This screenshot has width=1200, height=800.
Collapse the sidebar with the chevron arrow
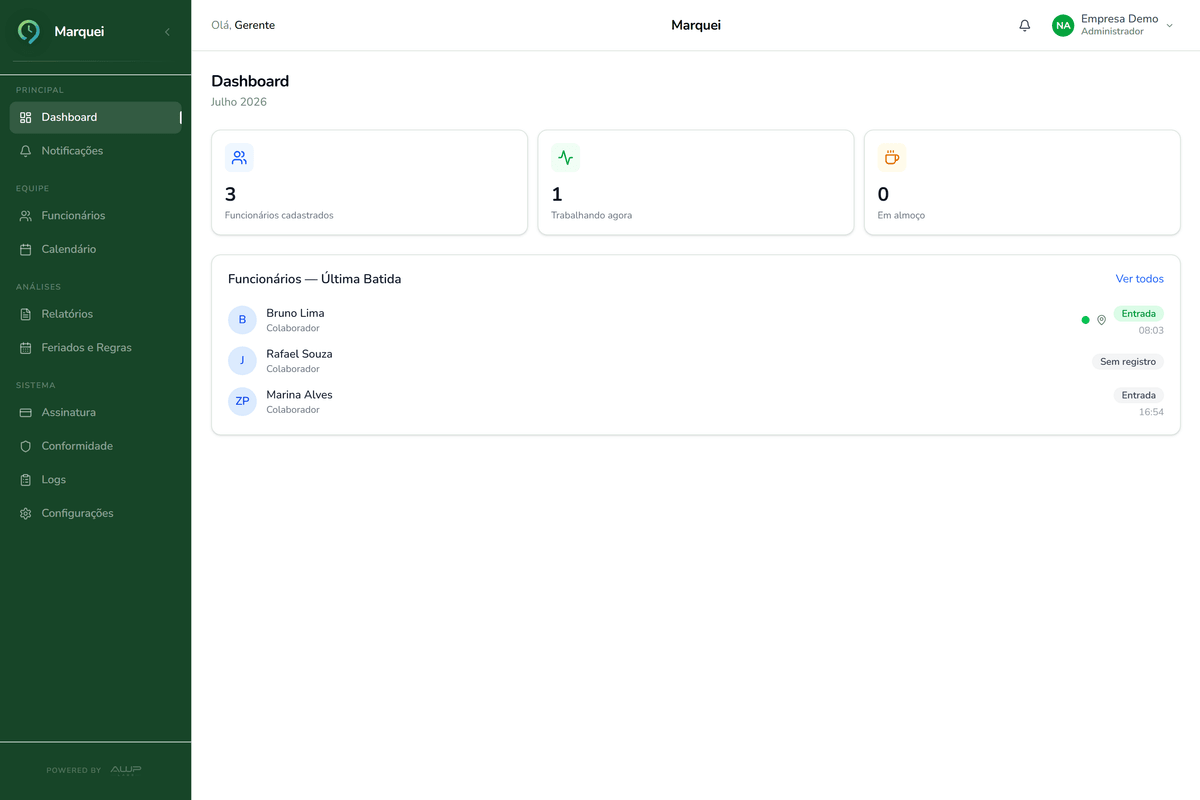[x=167, y=32]
